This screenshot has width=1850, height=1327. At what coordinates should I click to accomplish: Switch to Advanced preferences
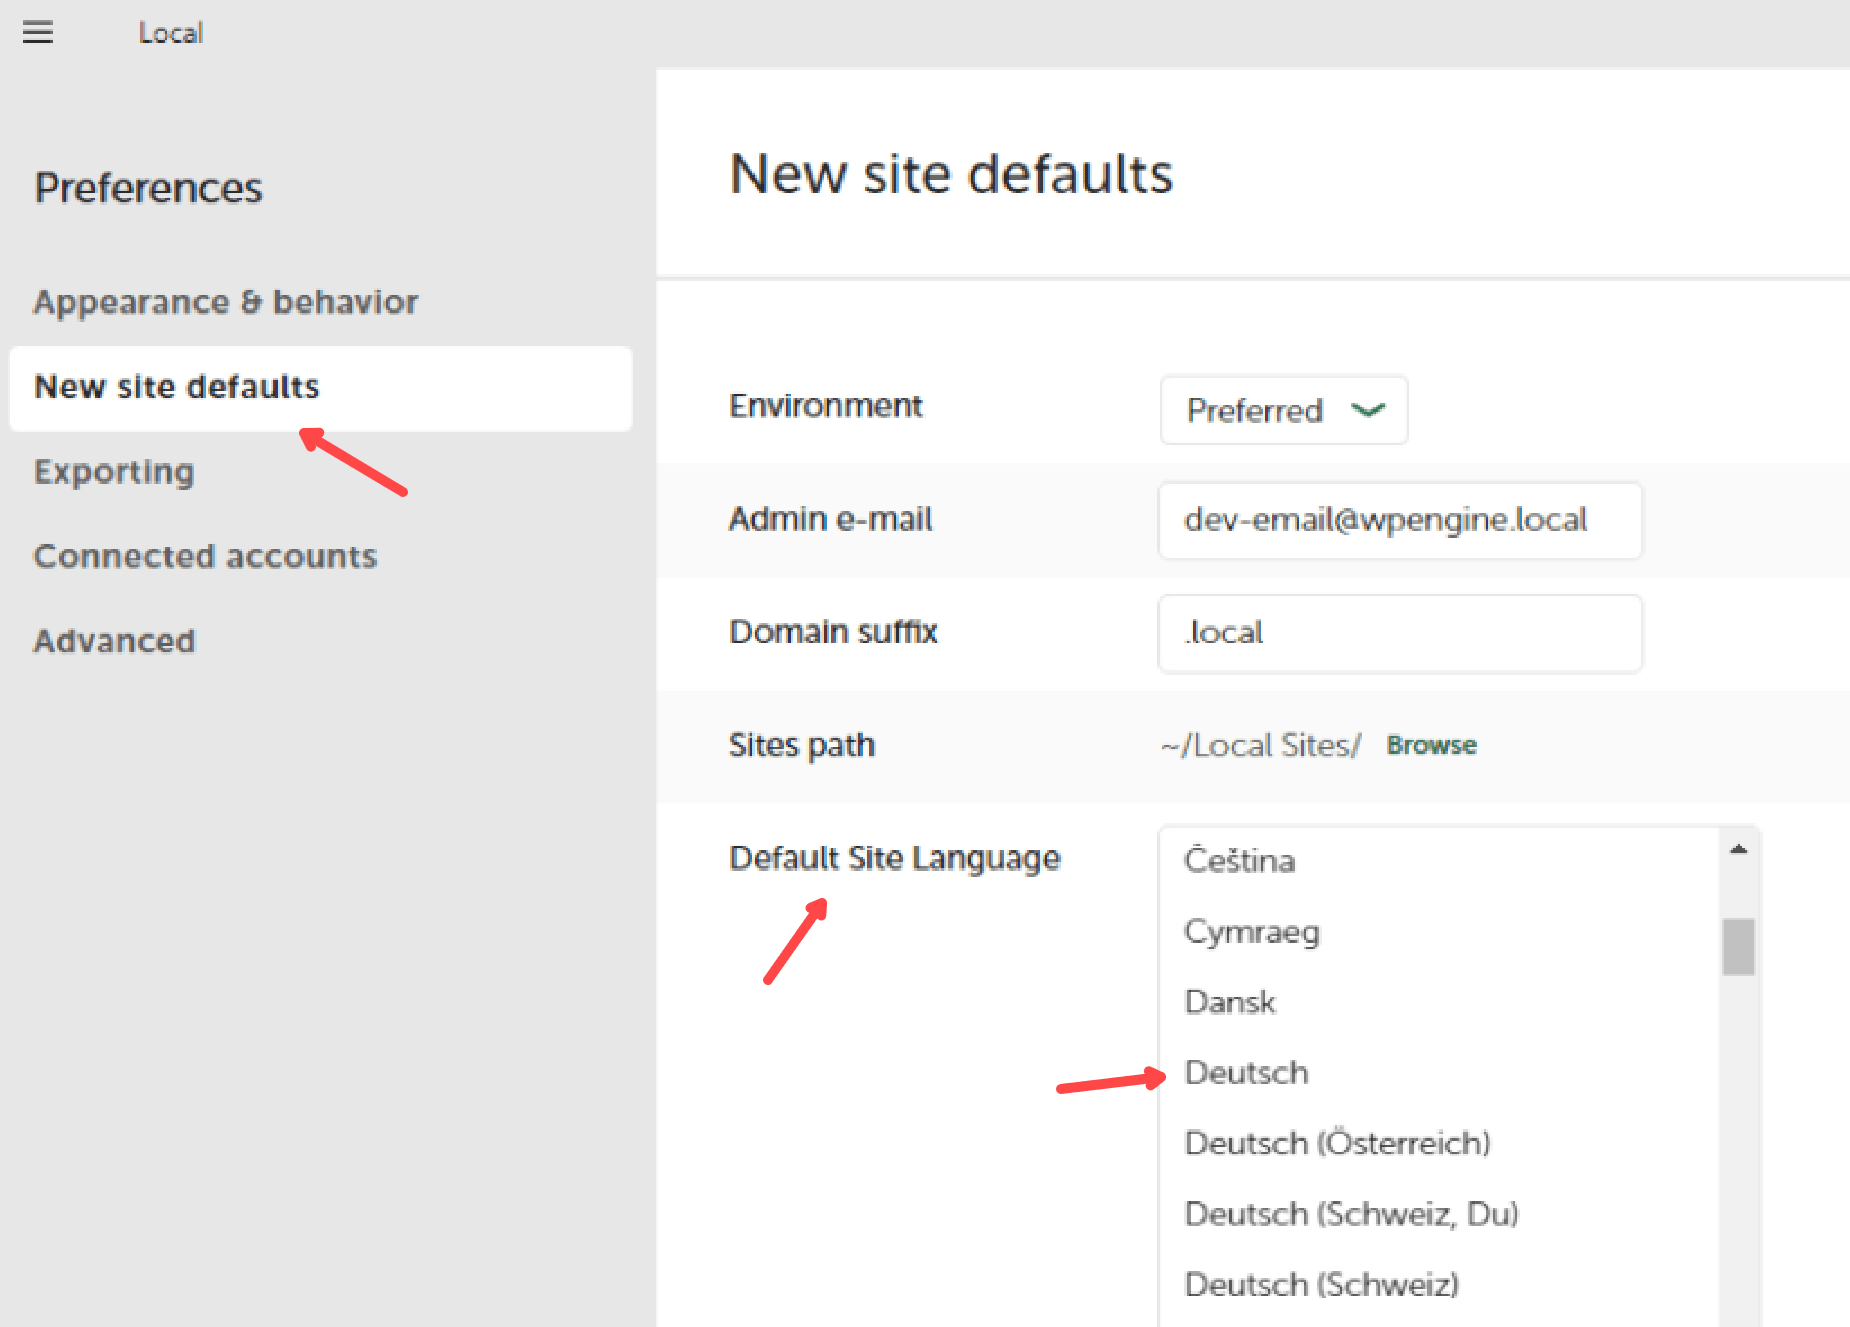point(115,641)
